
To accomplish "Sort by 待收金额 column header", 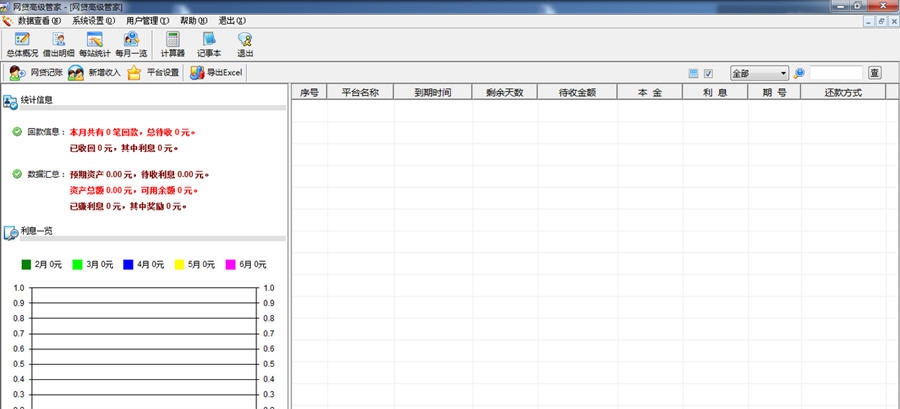I will [577, 92].
